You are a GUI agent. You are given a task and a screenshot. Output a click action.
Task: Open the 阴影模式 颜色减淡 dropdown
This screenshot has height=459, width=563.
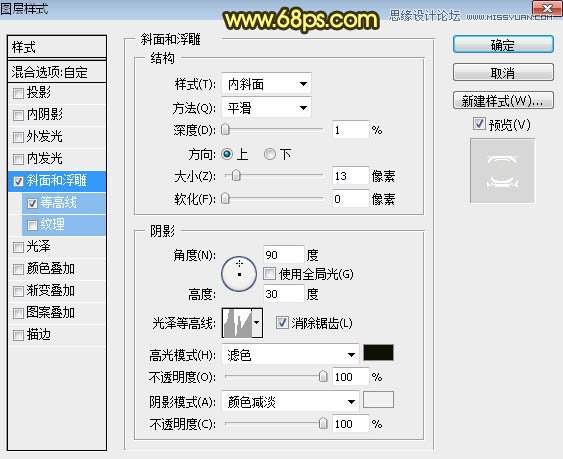coord(290,402)
